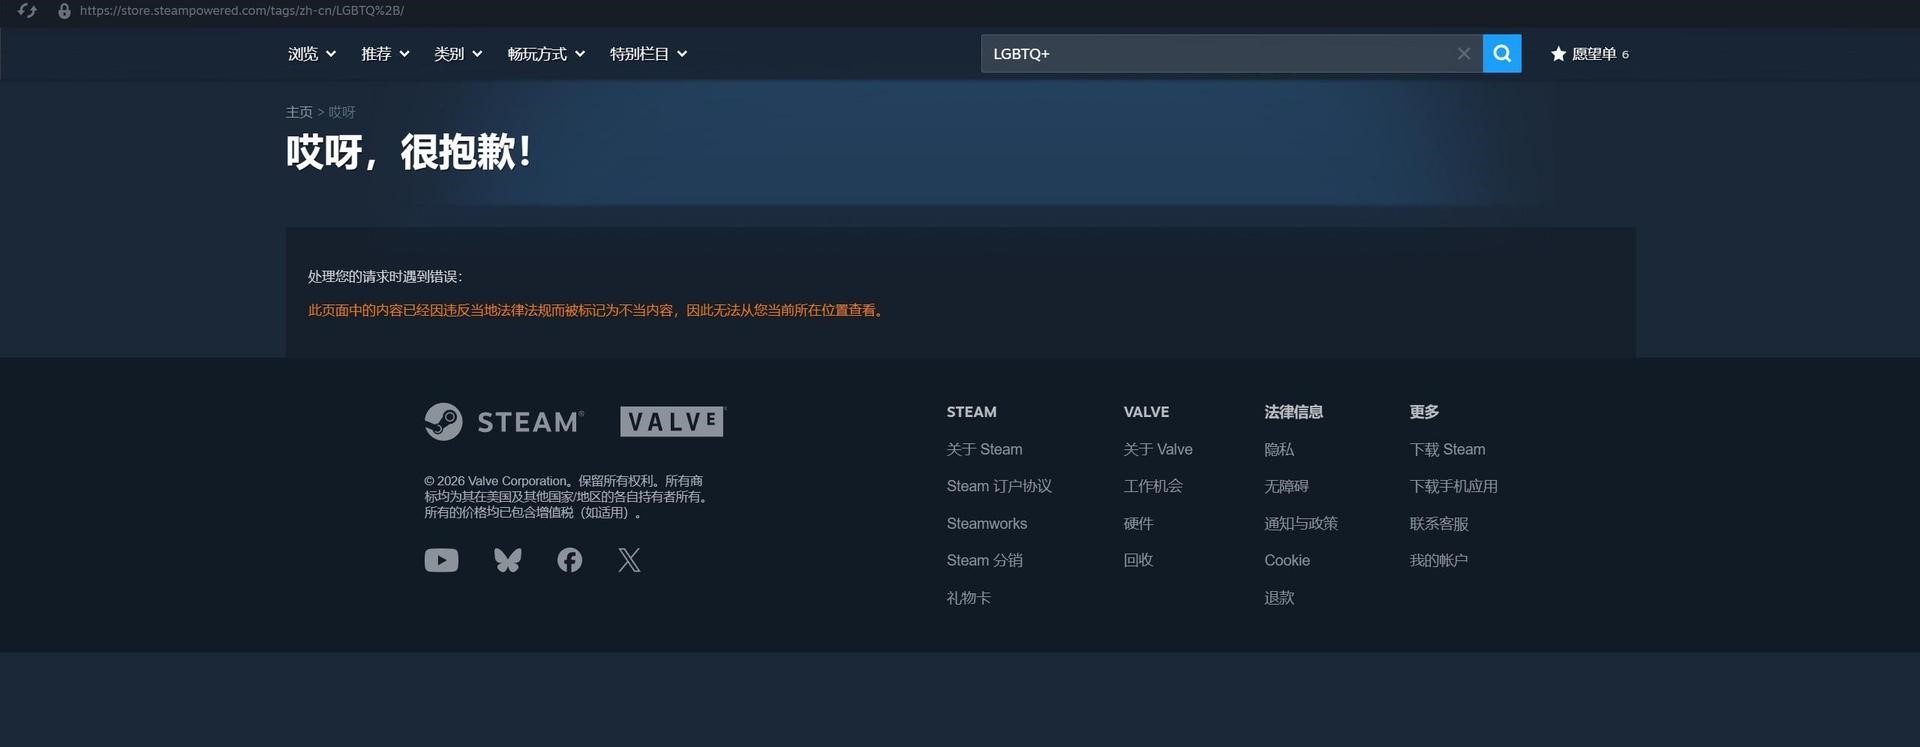Click the 法律信息 footer column heading
Viewport: 1920px width, 747px height.
click(1293, 412)
